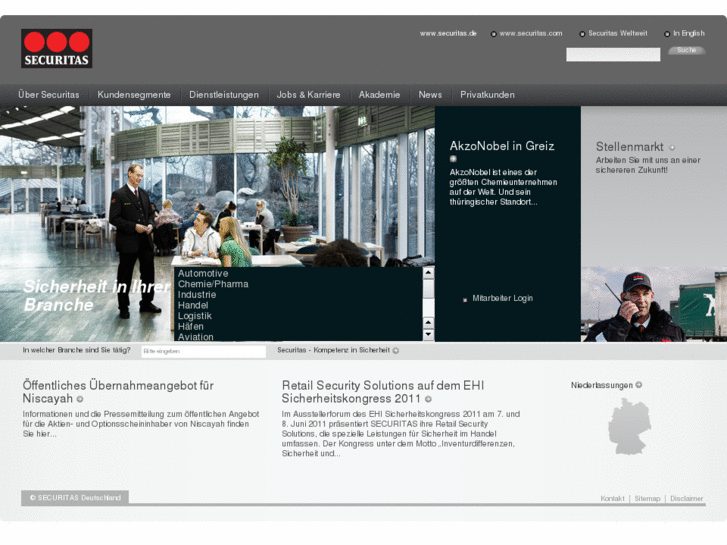Open the www.securitas.de link
The height and width of the screenshot is (545, 727).
pyautogui.click(x=448, y=33)
